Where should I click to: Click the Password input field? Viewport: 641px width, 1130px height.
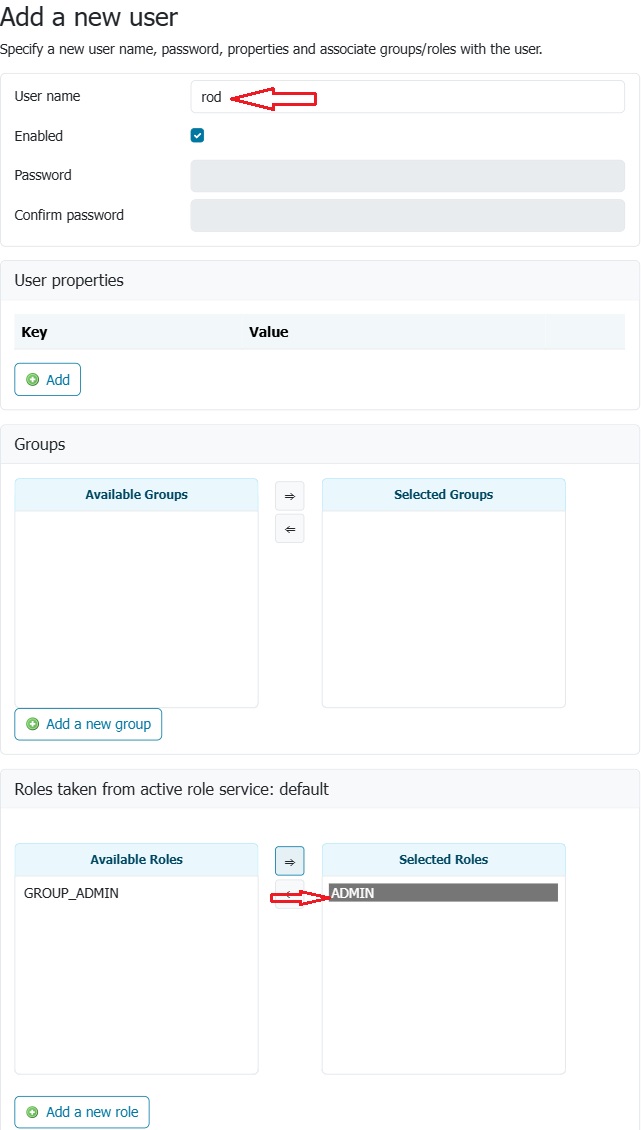click(407, 176)
